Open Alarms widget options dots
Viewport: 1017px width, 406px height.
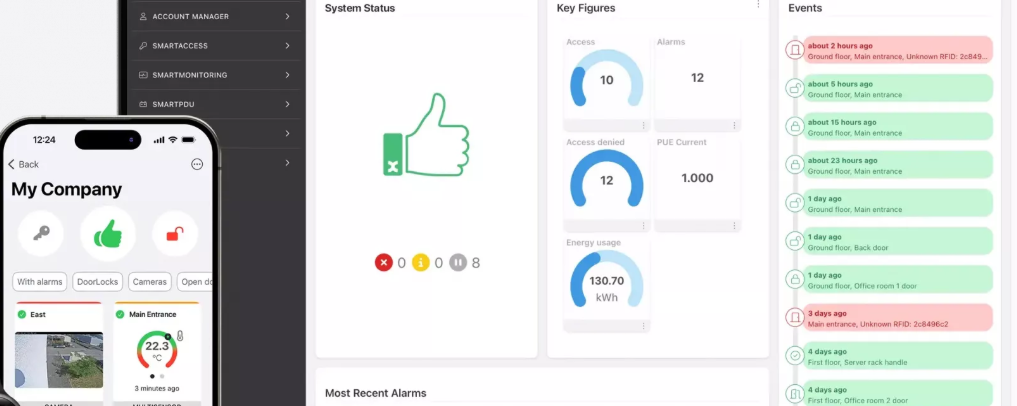[734, 126]
